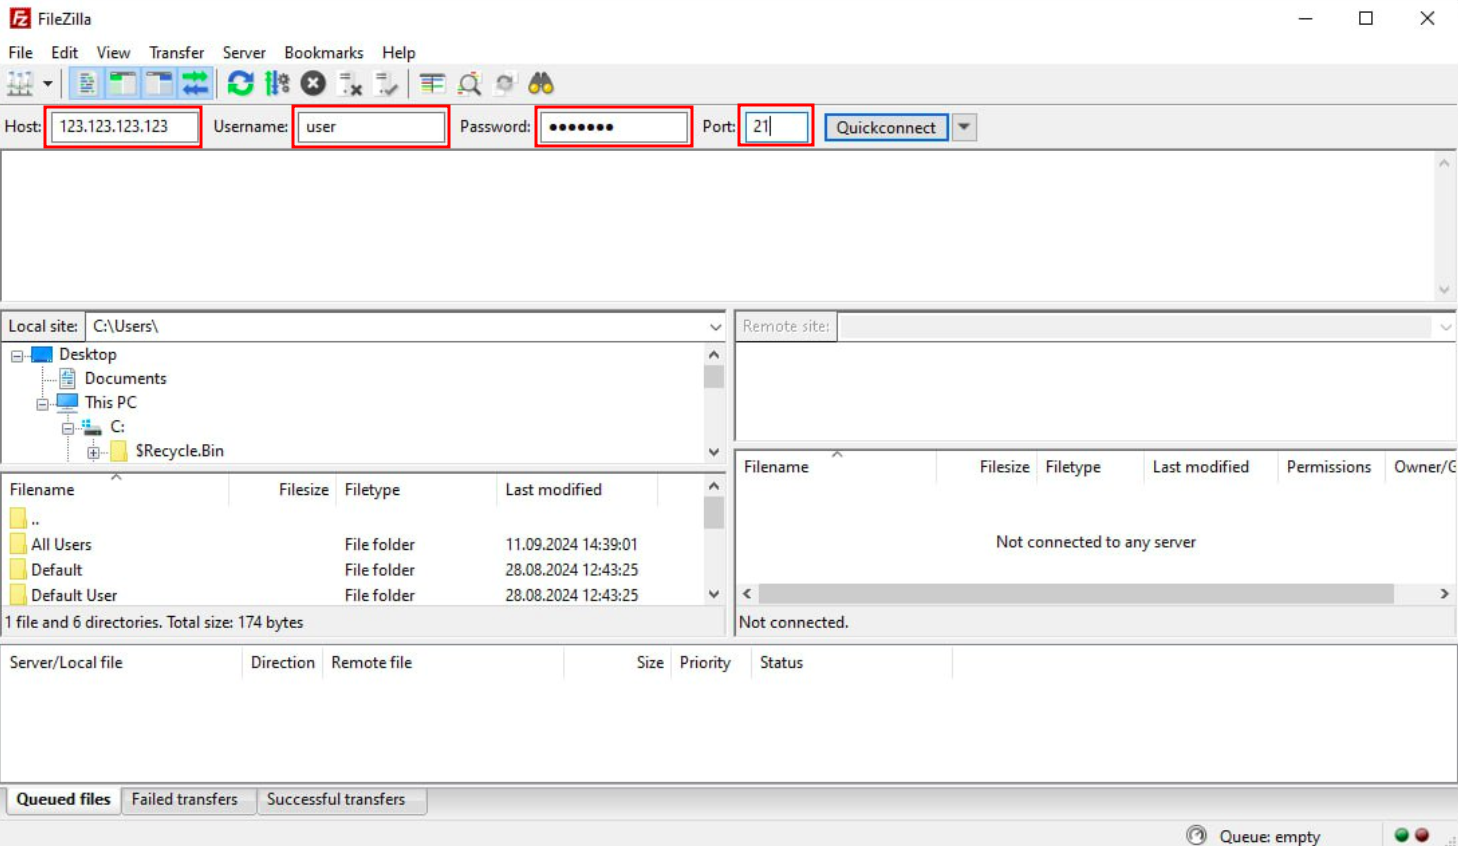Open Site Manager dropdown arrow
The width and height of the screenshot is (1458, 846).
pos(47,84)
